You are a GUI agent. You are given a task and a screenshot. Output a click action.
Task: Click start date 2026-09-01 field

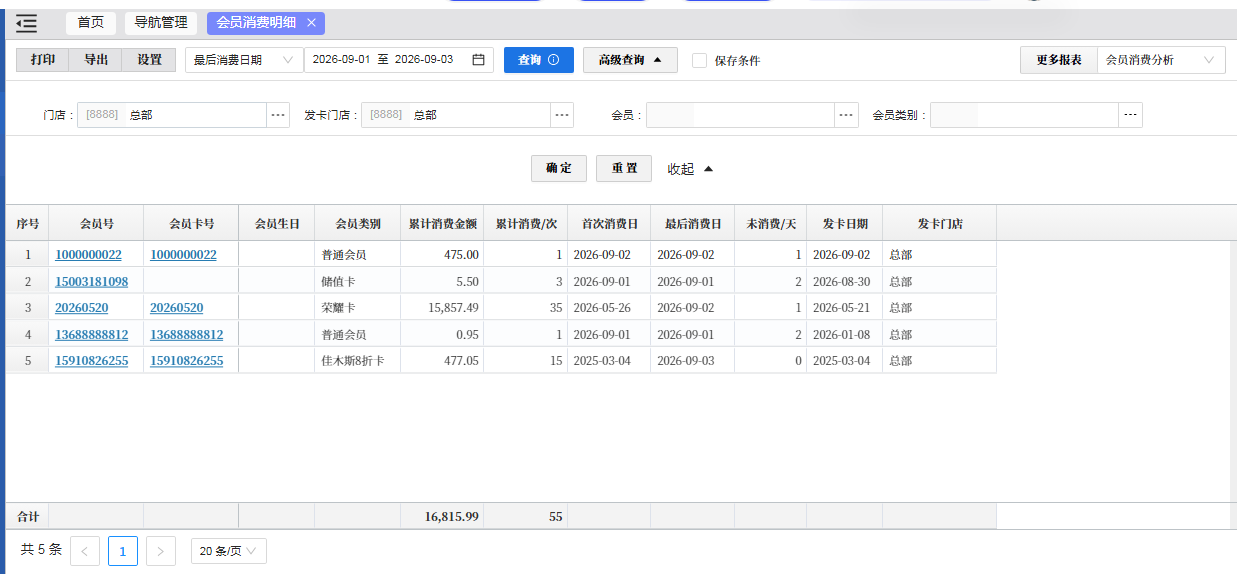(341, 60)
